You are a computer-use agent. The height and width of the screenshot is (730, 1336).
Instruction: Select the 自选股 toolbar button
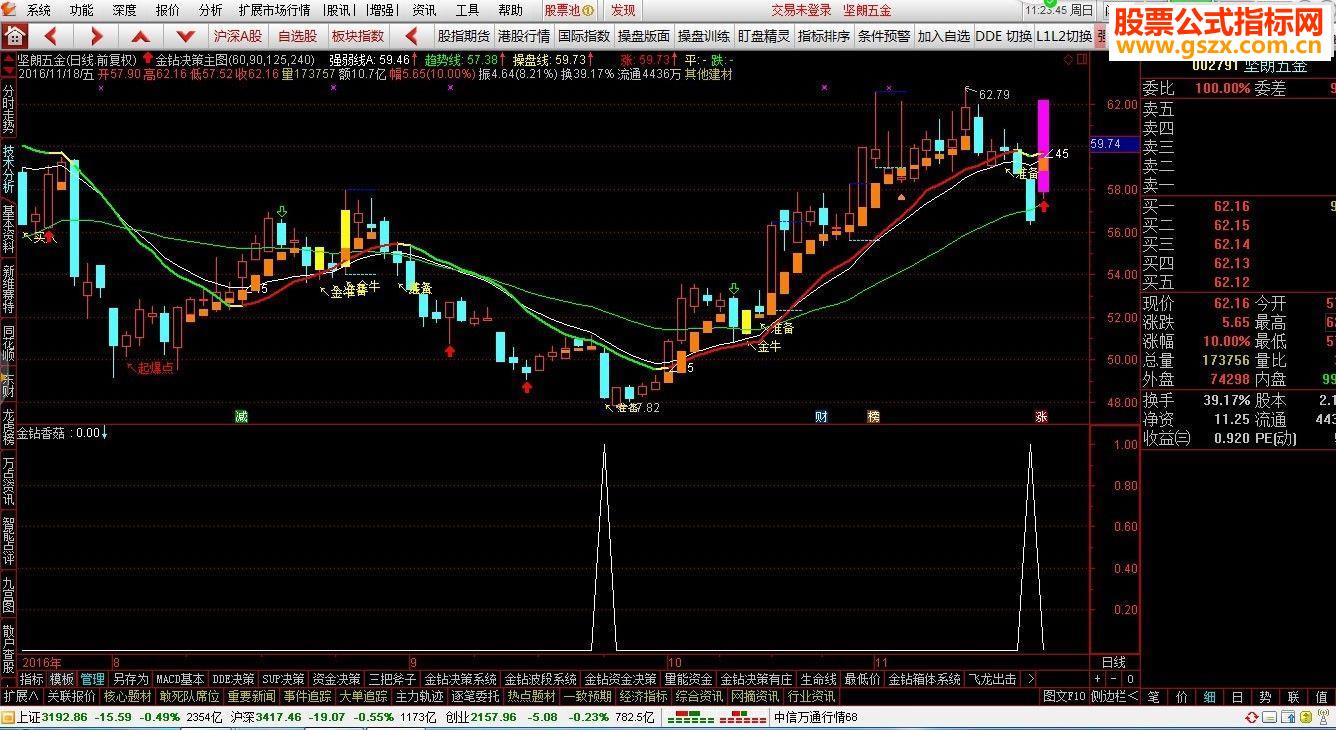pyautogui.click(x=297, y=36)
